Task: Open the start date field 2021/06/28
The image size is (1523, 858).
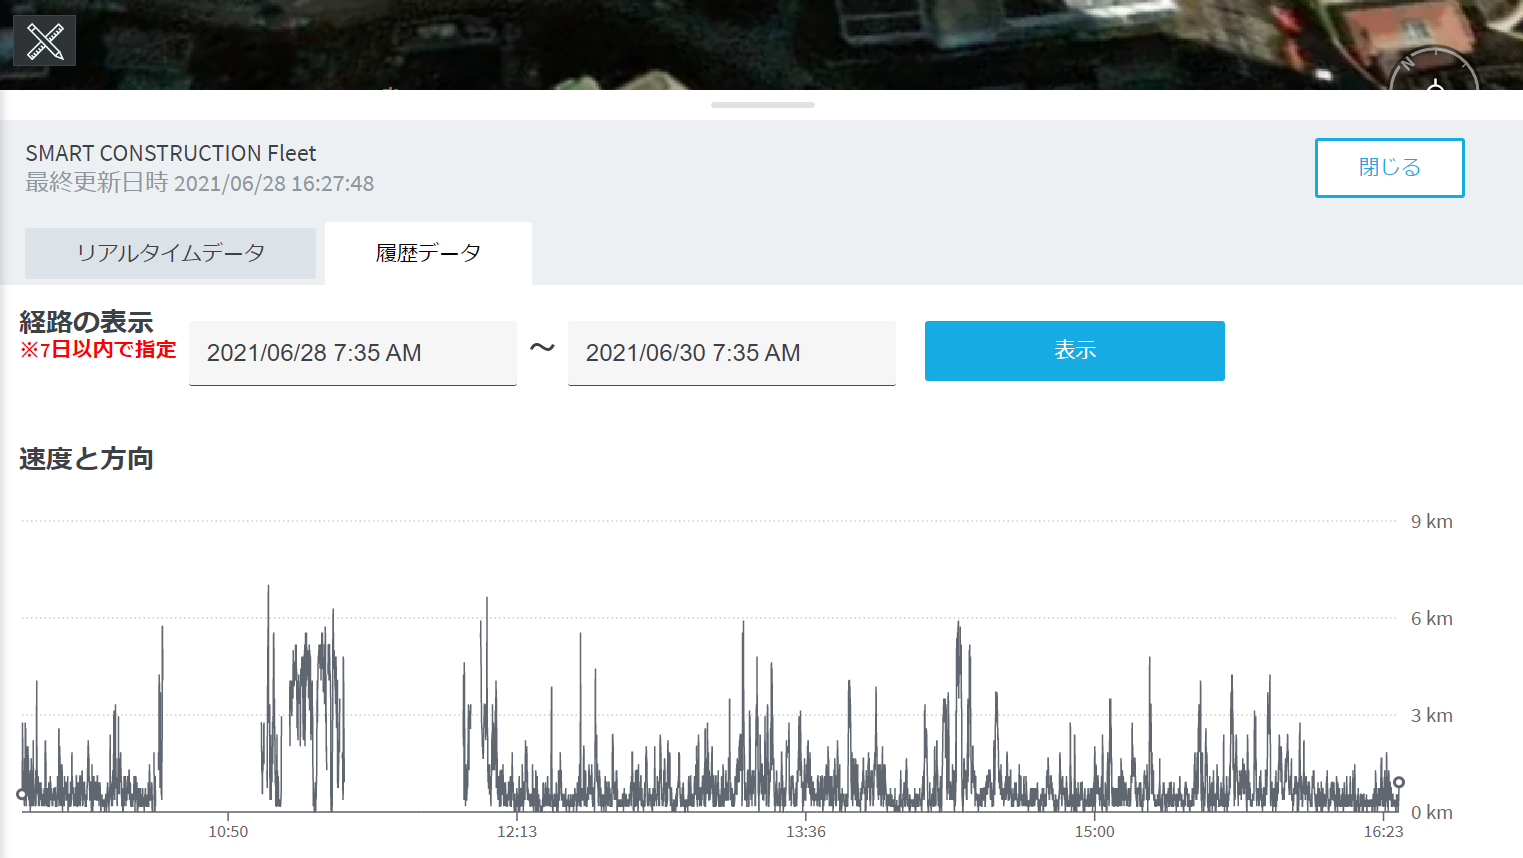Action: click(x=352, y=353)
